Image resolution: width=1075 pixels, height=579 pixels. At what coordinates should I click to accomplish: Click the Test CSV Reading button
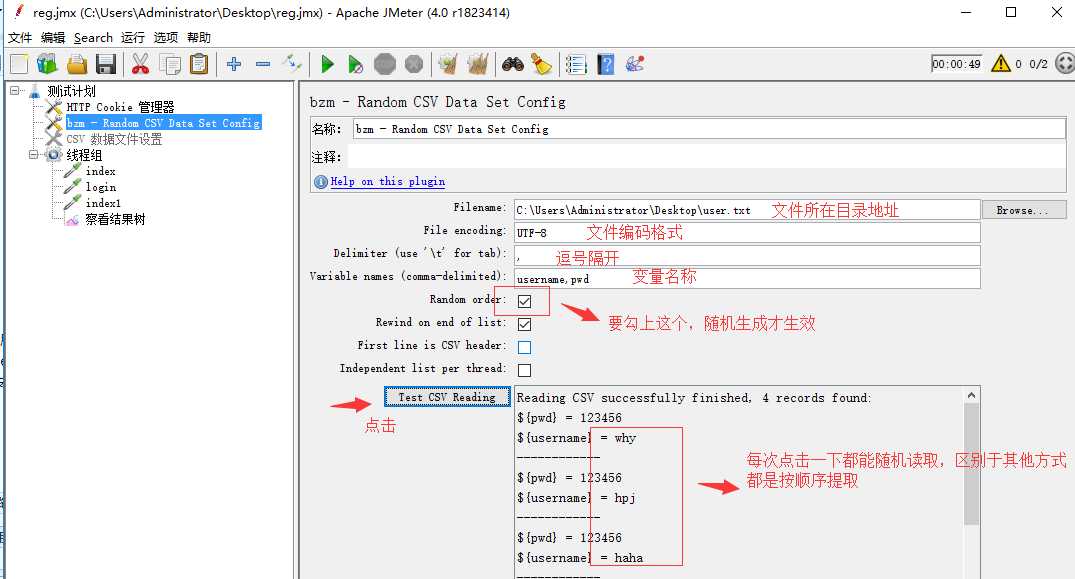pyautogui.click(x=447, y=397)
